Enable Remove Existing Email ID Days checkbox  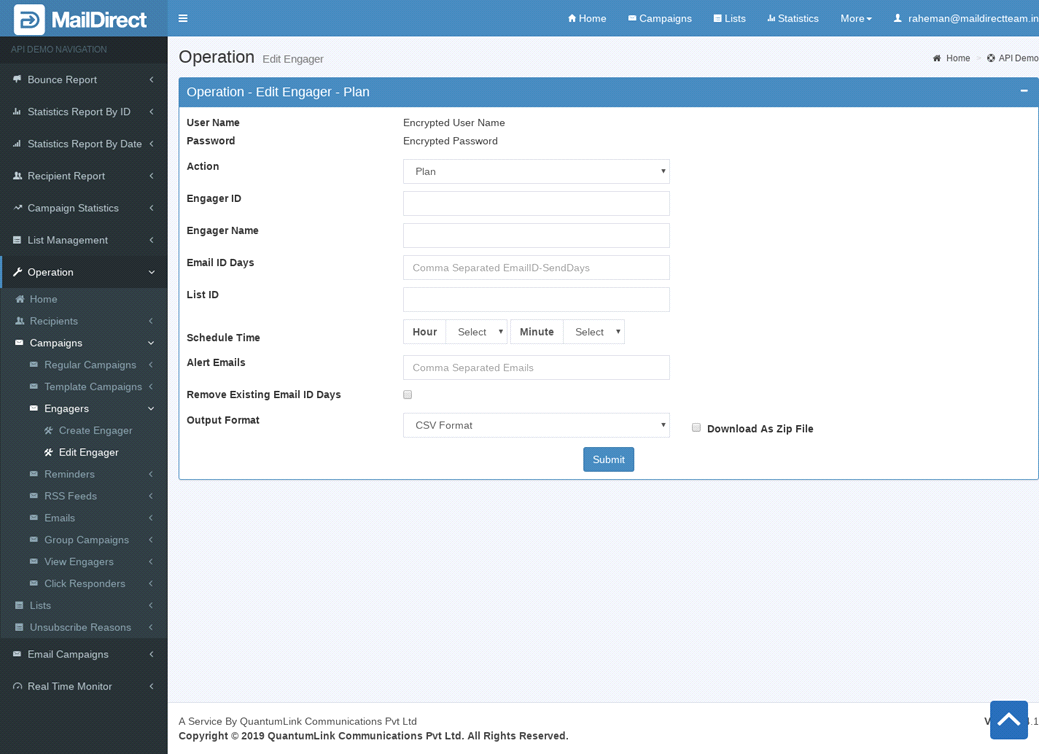coord(407,395)
